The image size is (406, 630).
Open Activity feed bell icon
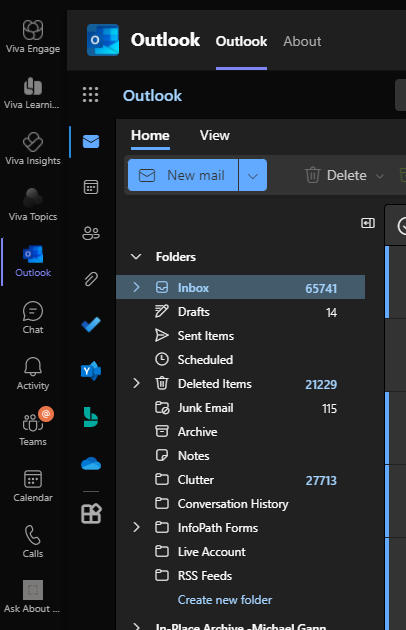[33, 373]
